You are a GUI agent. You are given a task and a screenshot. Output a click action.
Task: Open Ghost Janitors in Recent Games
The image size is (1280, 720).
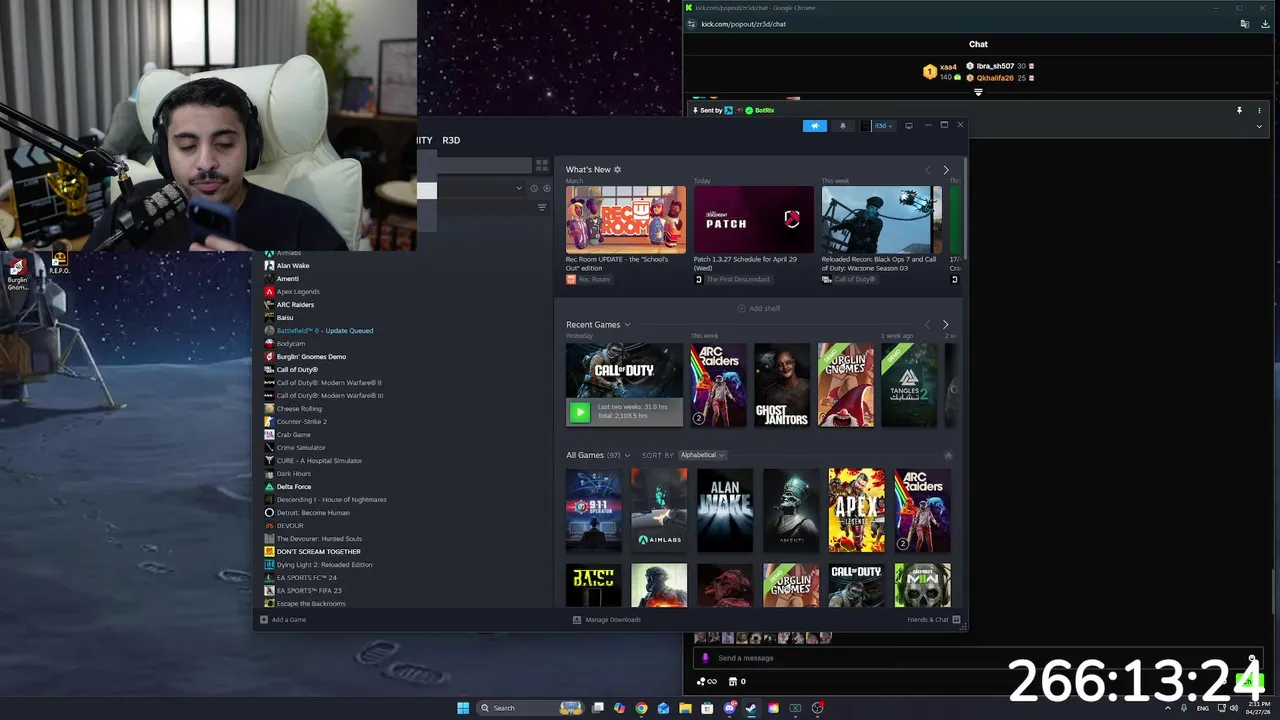pyautogui.click(x=782, y=385)
